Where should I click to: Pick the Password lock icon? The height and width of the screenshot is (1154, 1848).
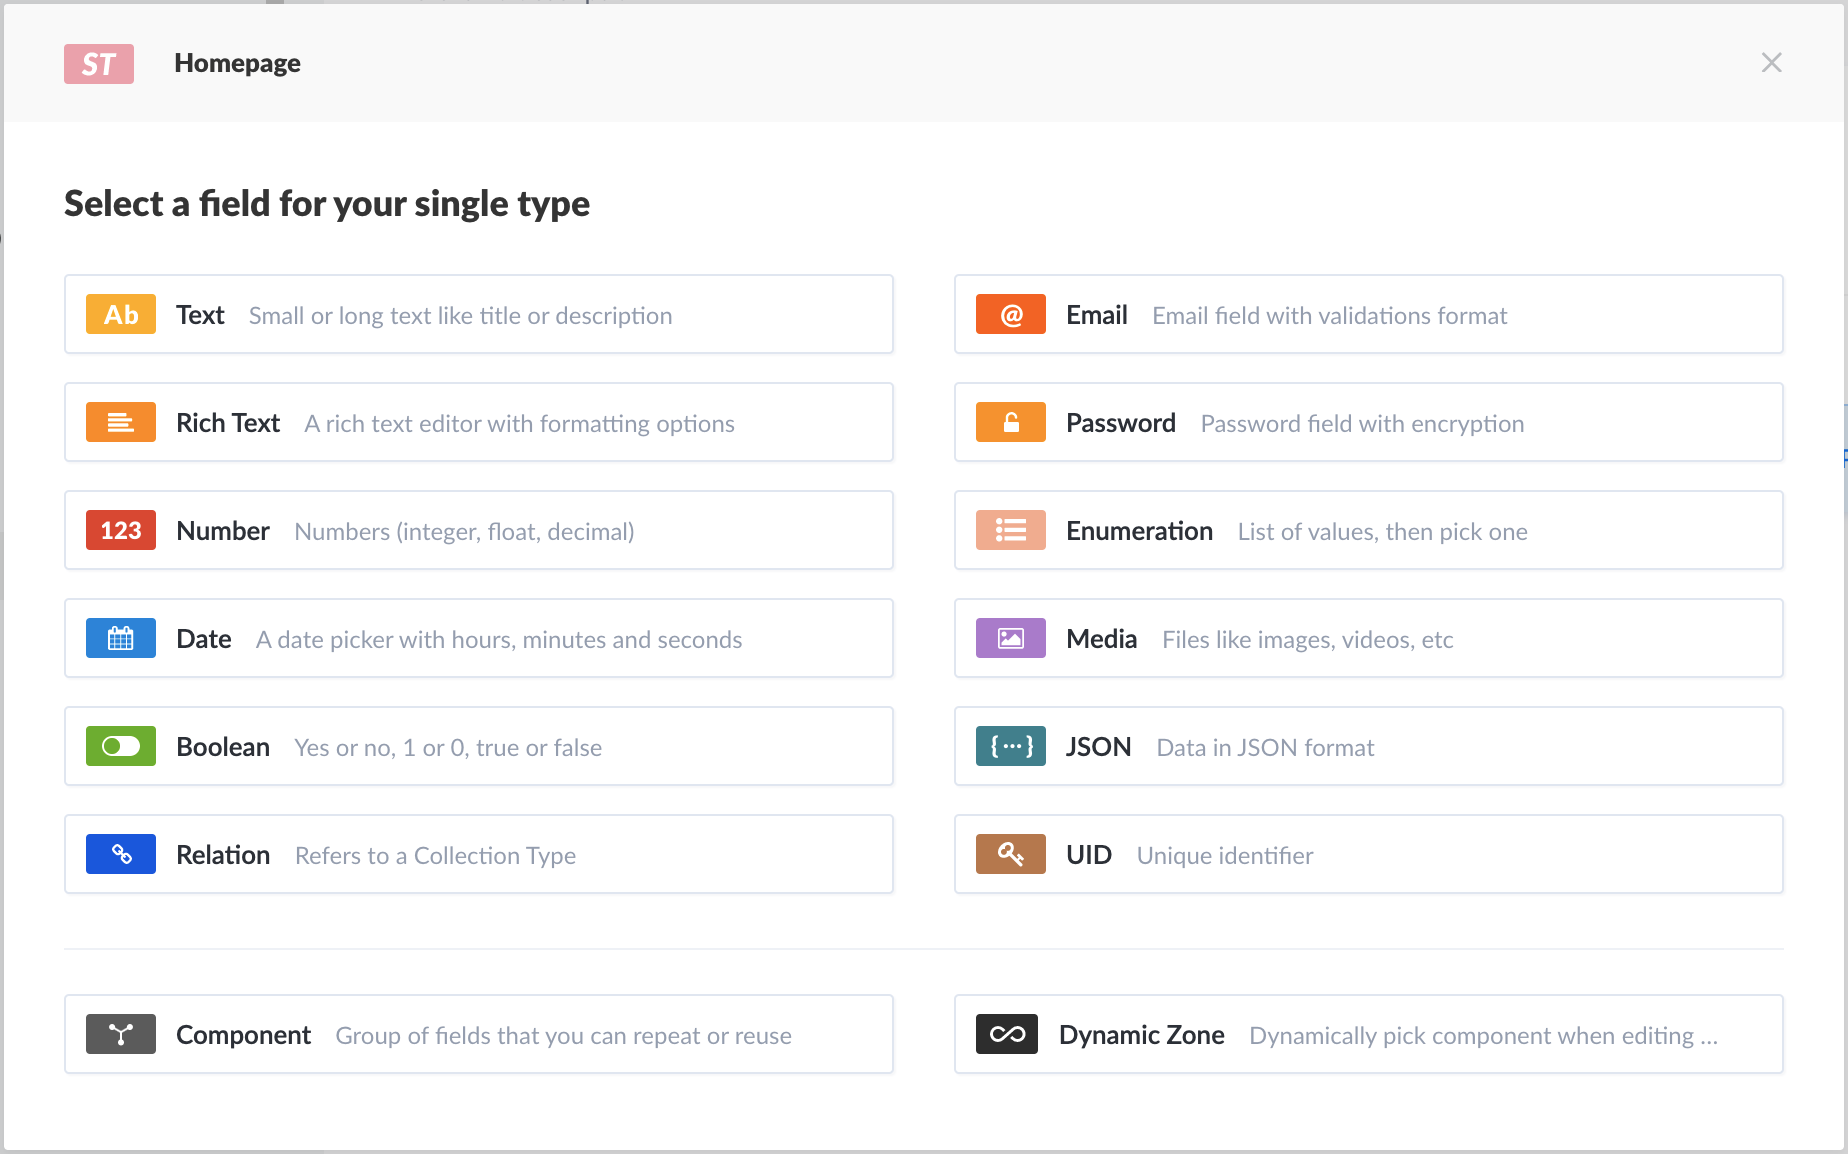pos(1010,422)
